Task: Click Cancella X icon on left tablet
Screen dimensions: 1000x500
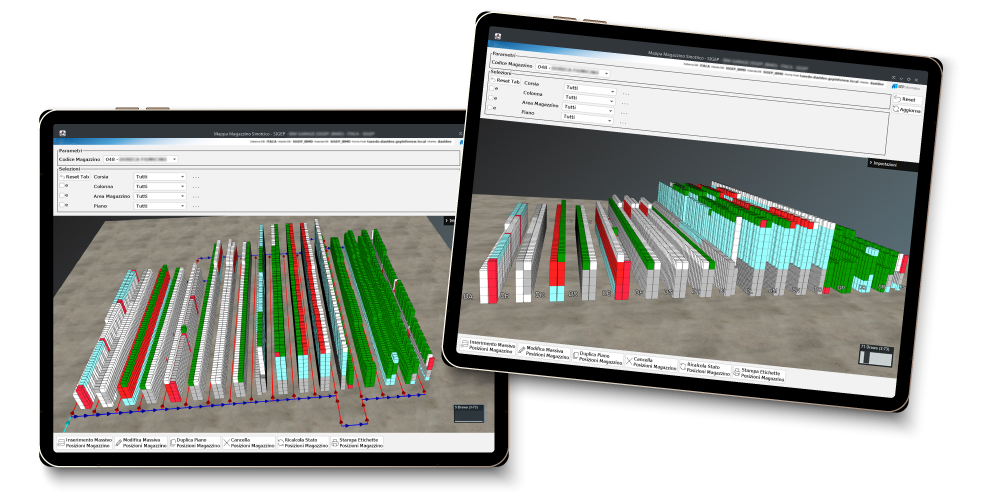Action: (x=226, y=442)
